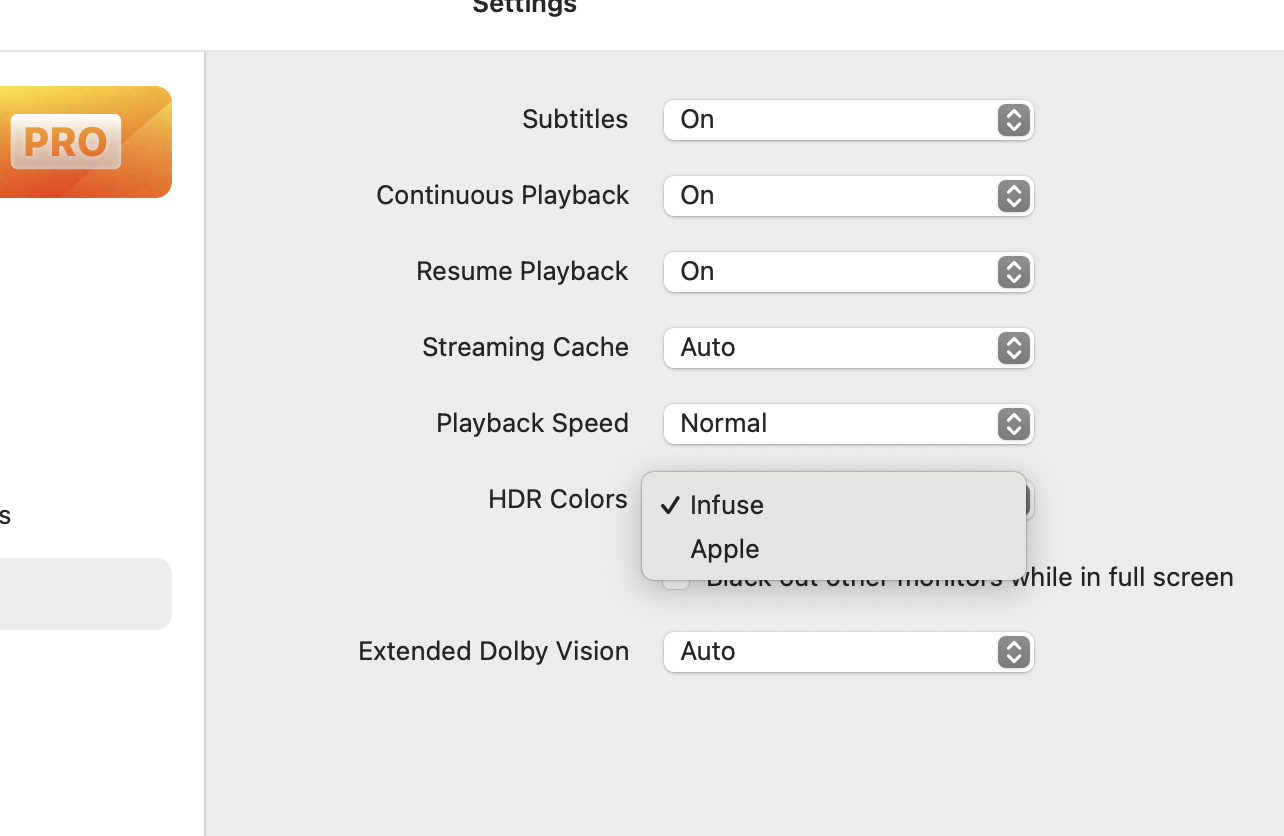Choose Apple from HDR Colors menu
The height and width of the screenshot is (836, 1284).
coord(725,549)
